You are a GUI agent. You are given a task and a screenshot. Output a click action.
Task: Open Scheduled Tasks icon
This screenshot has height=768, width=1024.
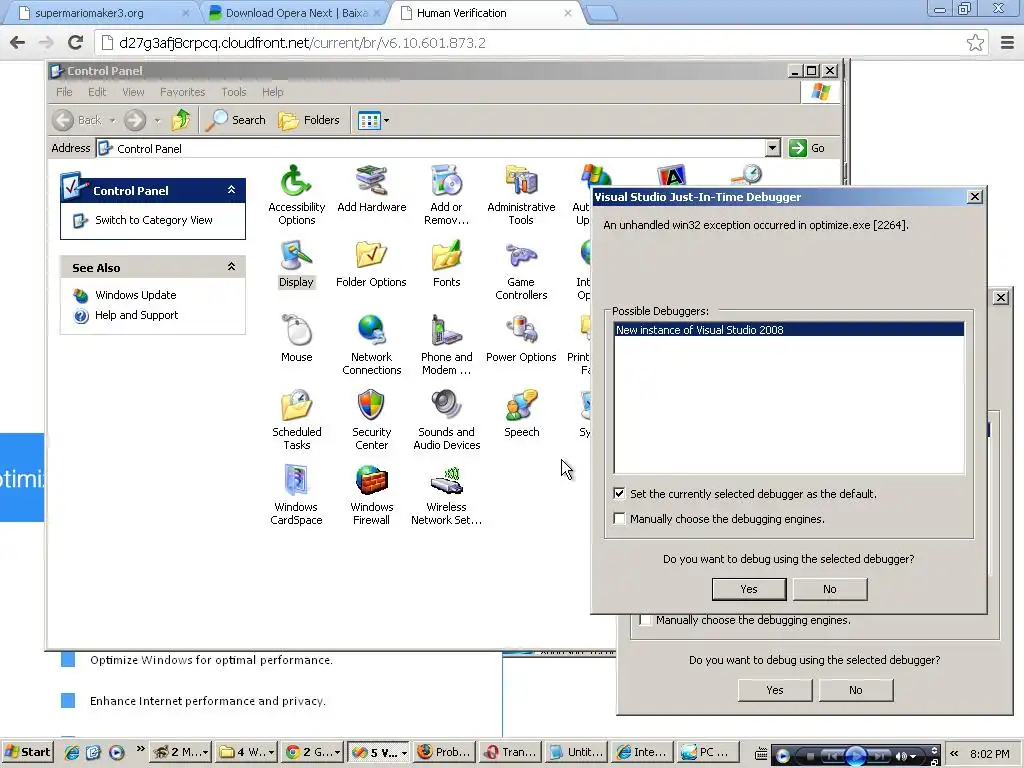(x=296, y=420)
